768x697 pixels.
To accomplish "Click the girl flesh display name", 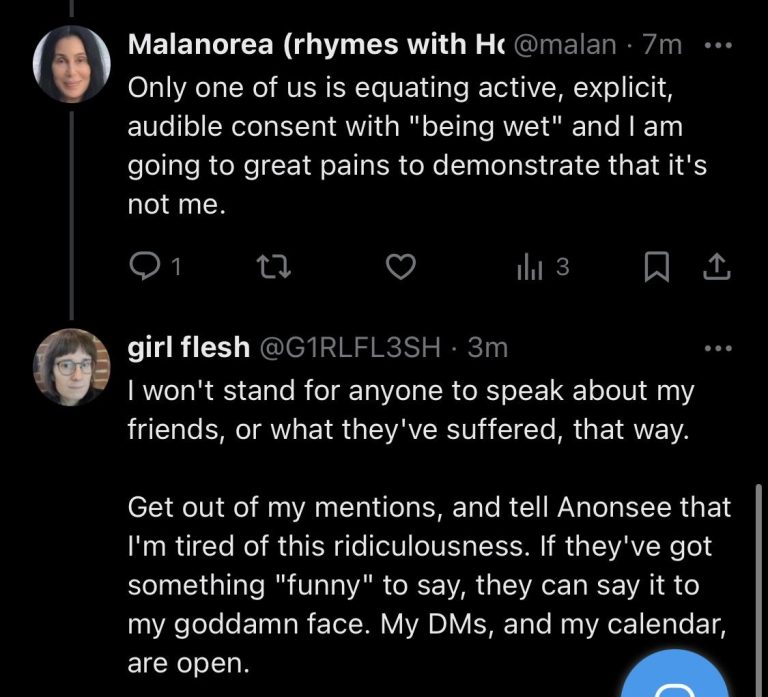I will coord(189,347).
